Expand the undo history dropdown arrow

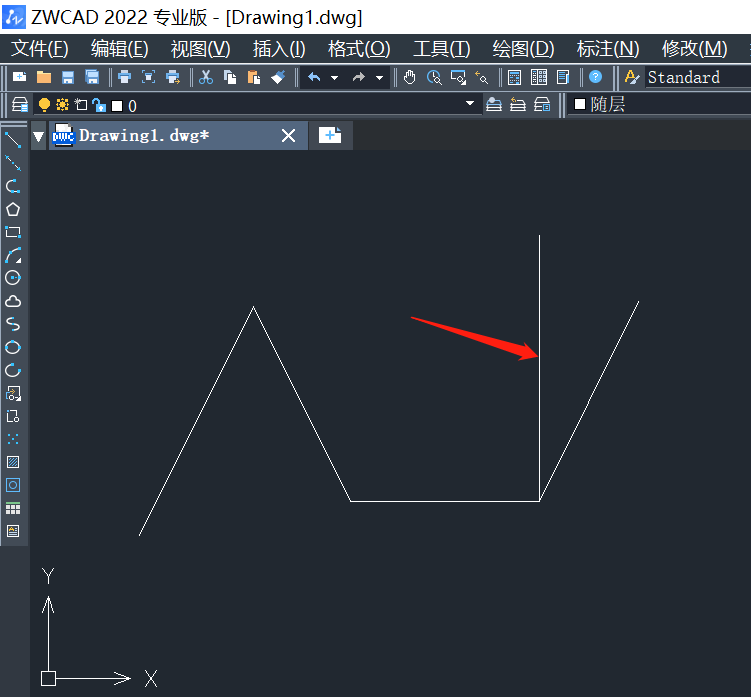click(x=335, y=78)
